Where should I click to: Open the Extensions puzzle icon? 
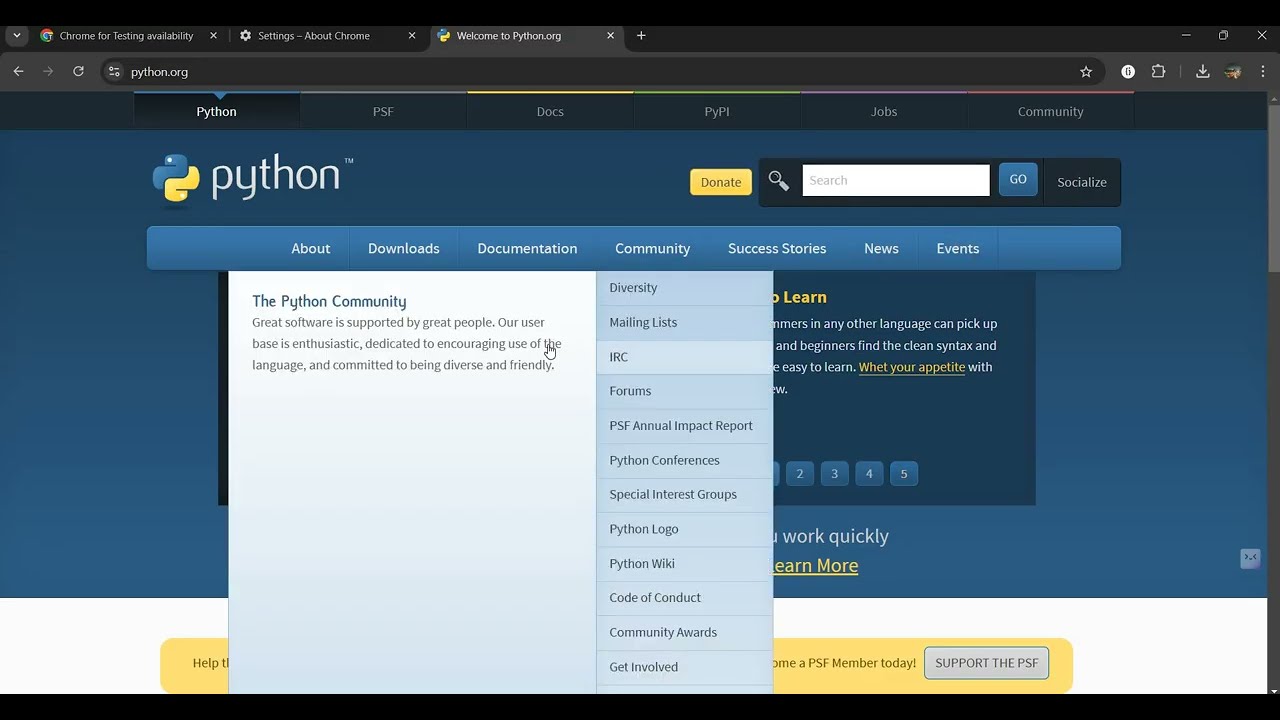1158,71
